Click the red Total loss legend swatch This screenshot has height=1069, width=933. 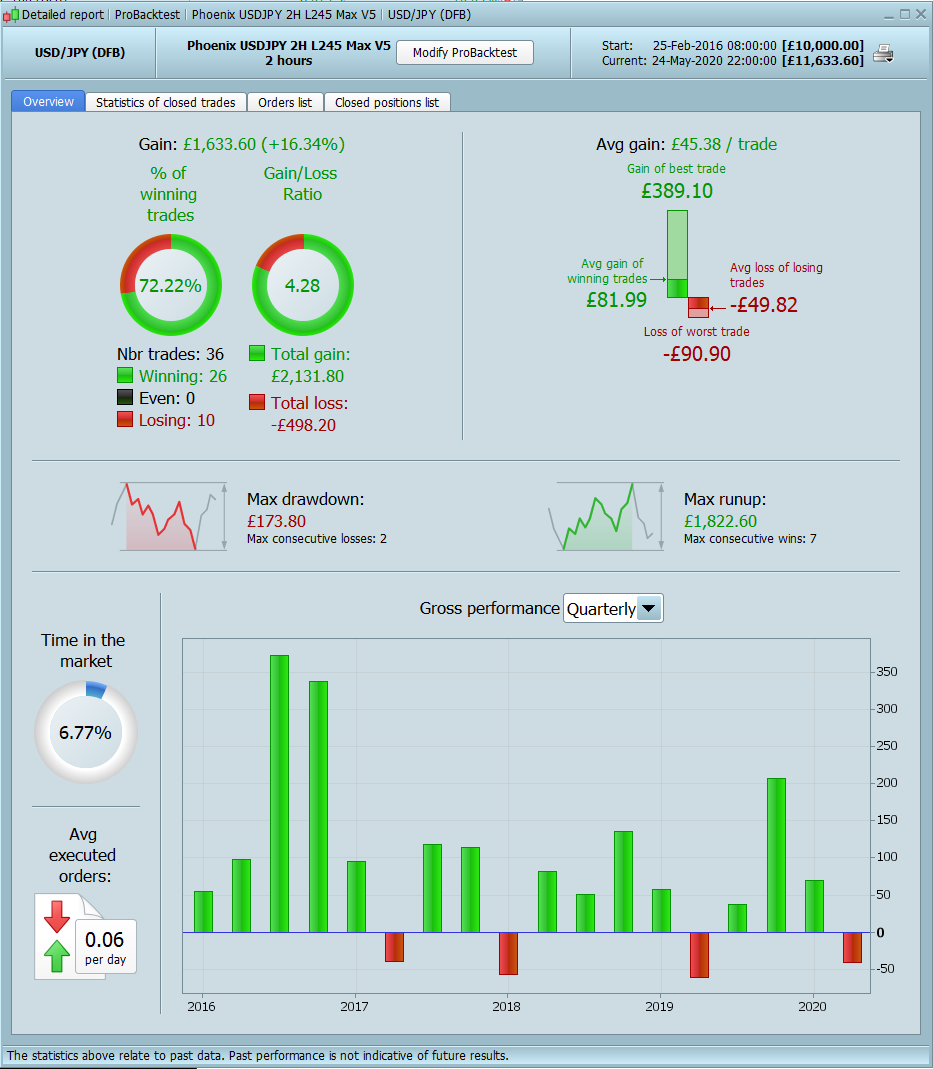click(257, 402)
